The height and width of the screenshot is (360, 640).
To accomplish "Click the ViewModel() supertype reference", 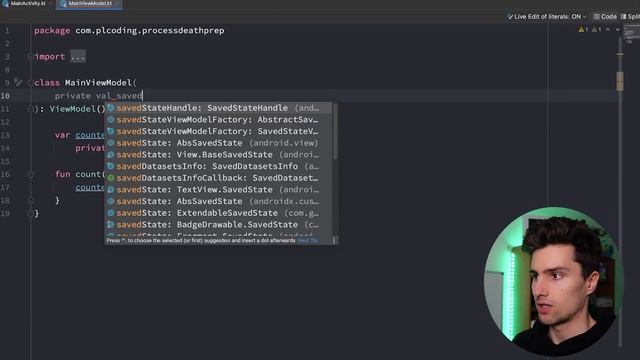I will [77, 109].
